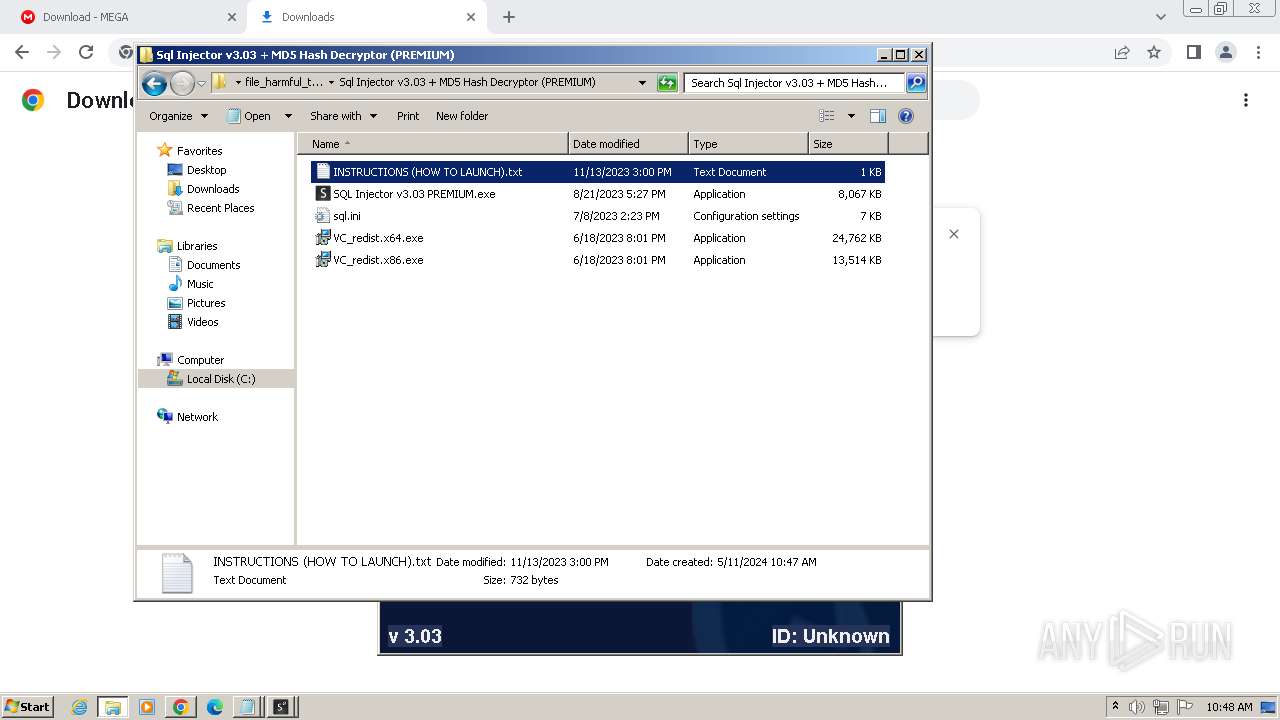Expand the arrow after the file_harmful_t... breadcrumb
This screenshot has width=1280, height=720.
(331, 83)
